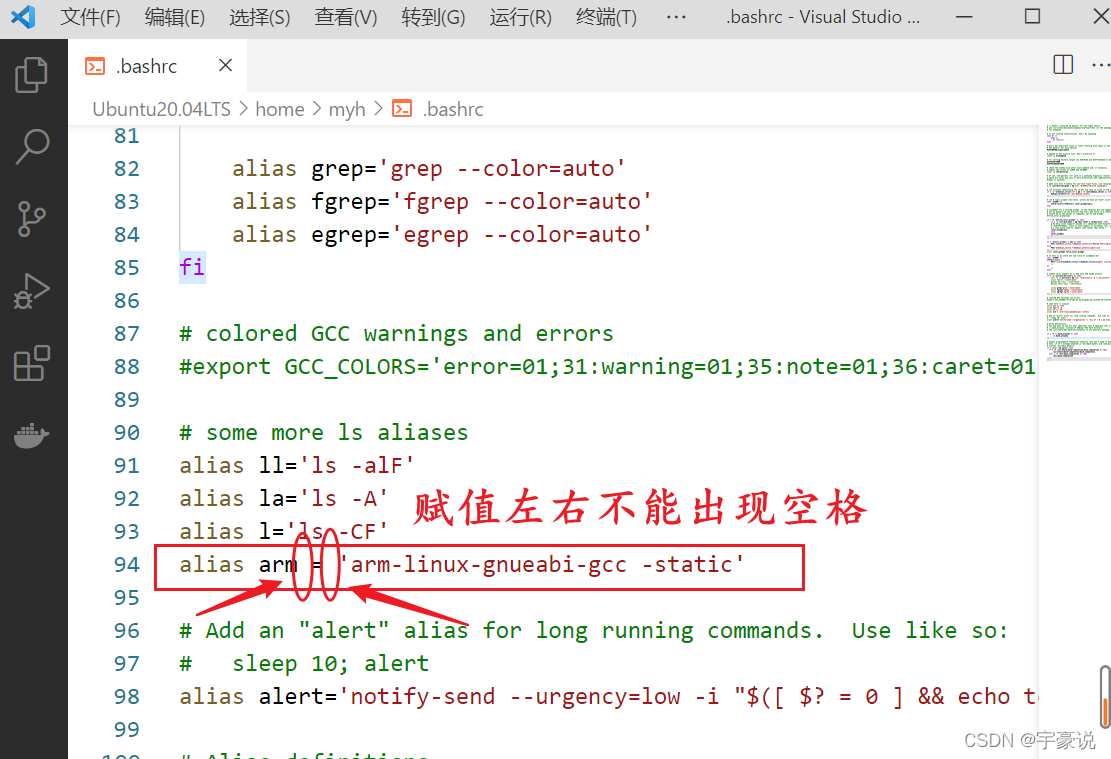Expand the myh breadcrumb folder

[x=347, y=110]
